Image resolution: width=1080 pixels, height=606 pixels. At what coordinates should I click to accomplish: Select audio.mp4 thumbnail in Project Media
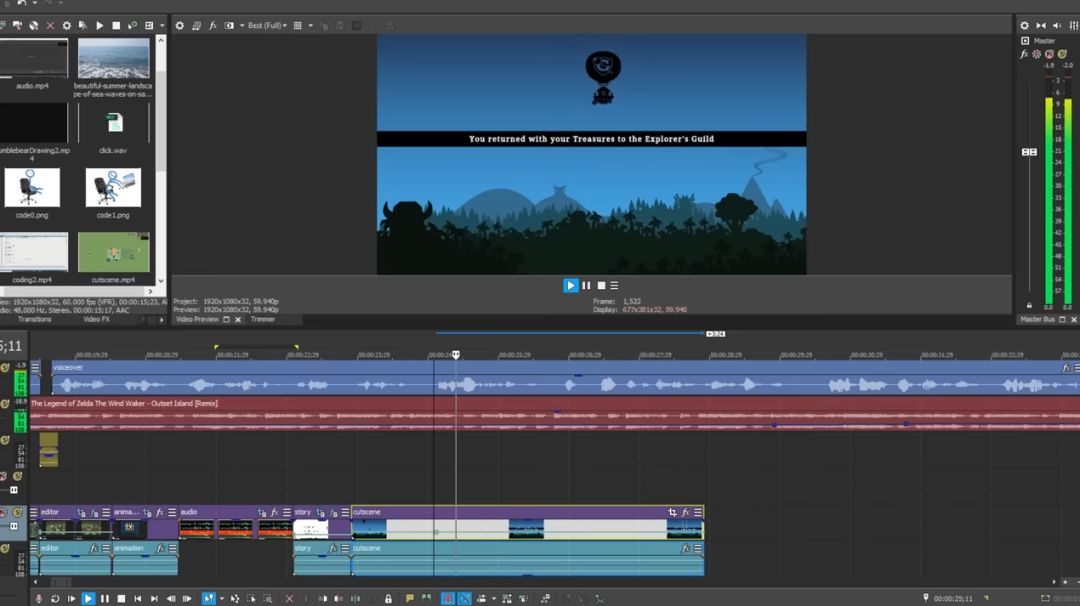32,59
